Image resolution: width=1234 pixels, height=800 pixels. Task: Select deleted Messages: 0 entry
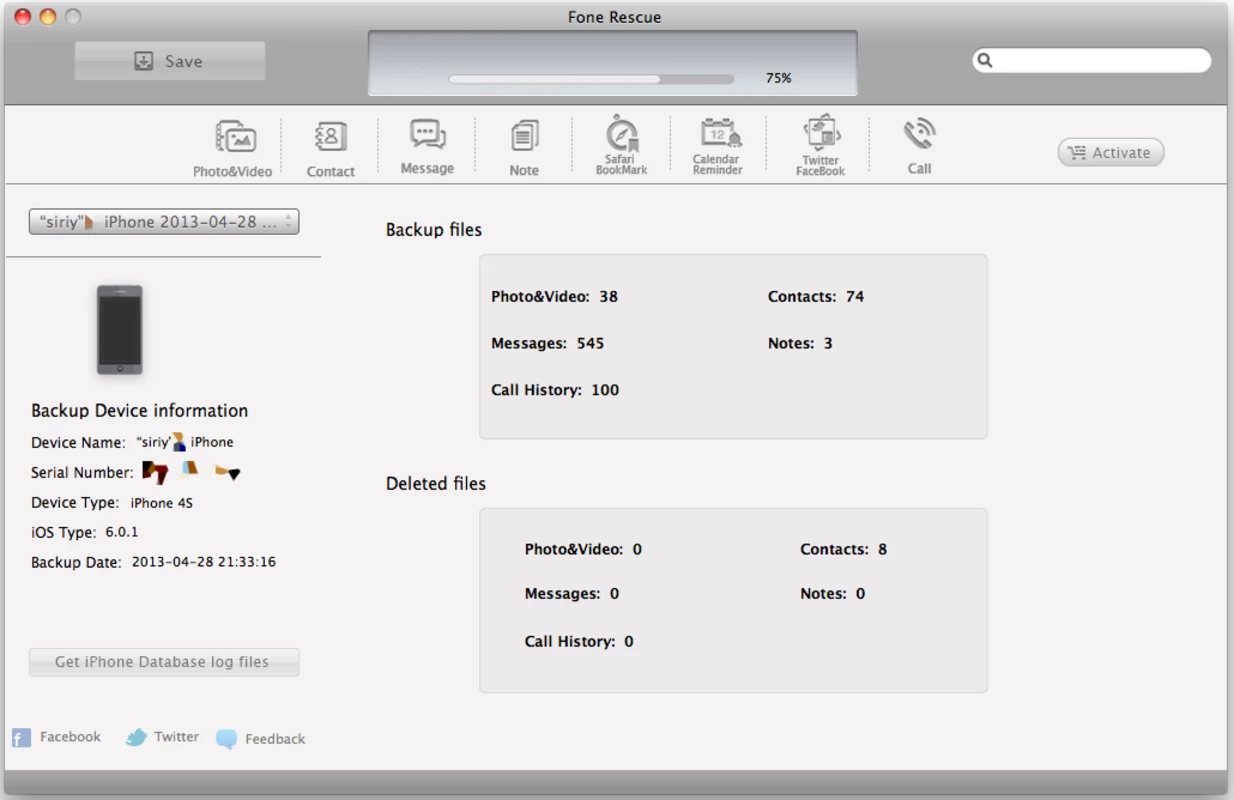571,594
